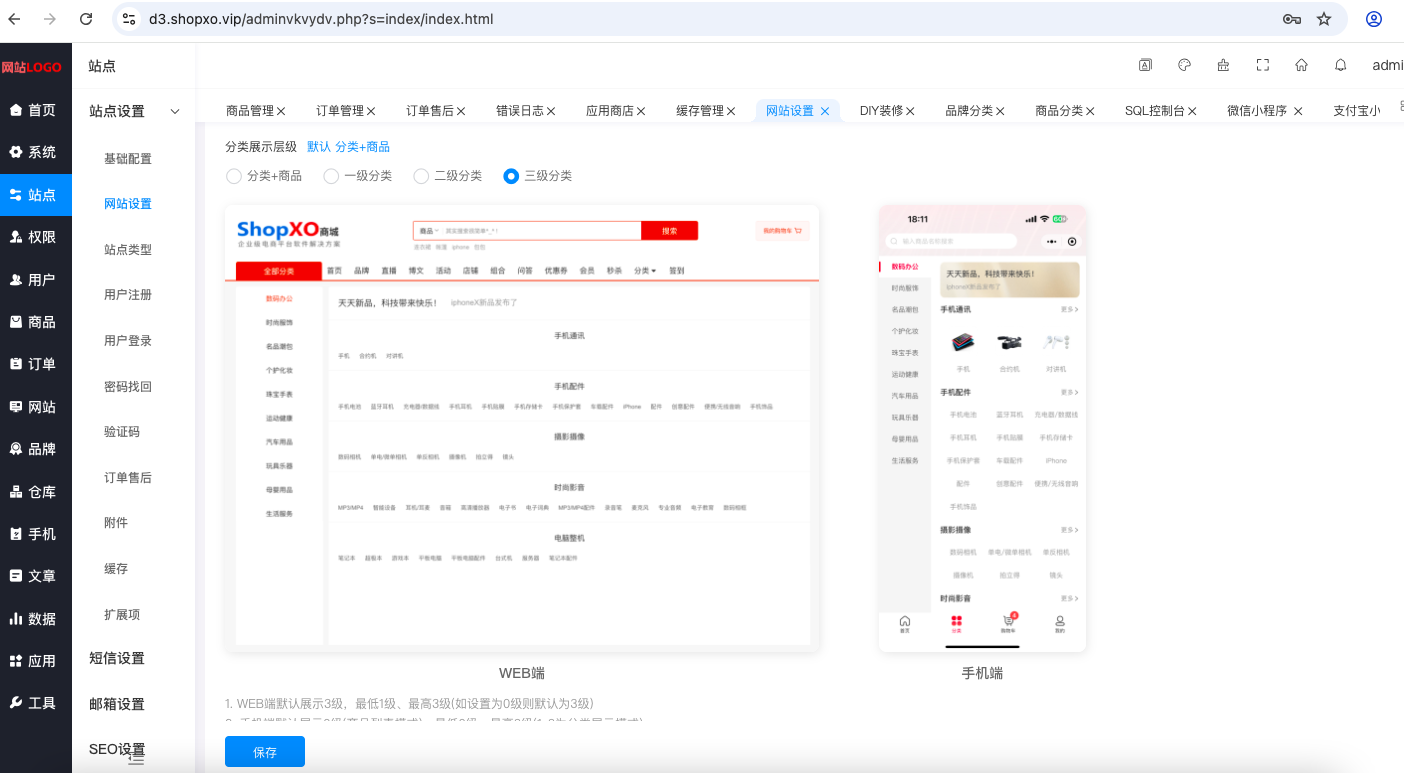Screen dimensions: 1404x773
Task: Open 基础配置 in the site submenu
Action: point(128,159)
